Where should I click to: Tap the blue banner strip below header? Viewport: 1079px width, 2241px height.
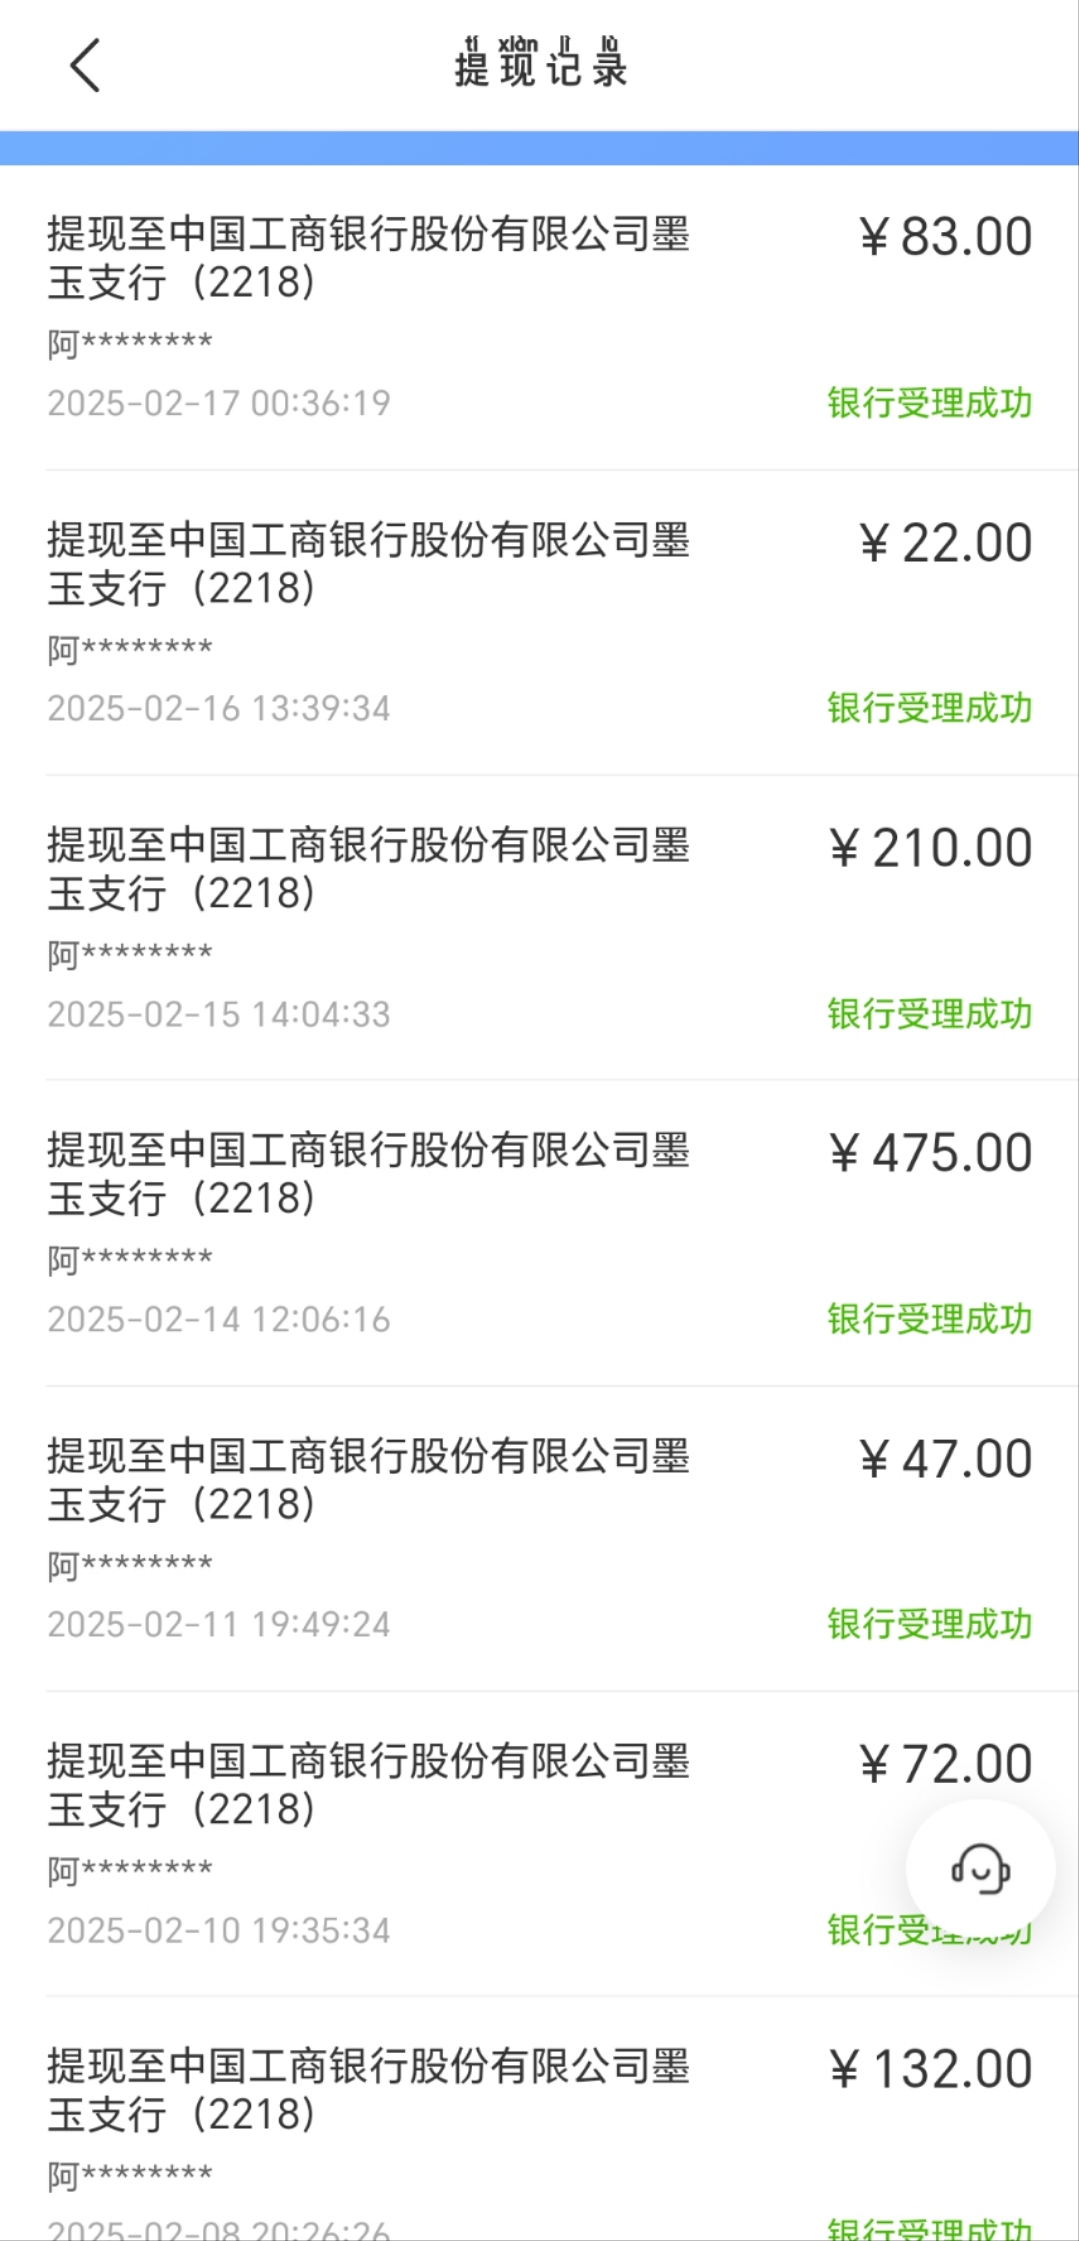click(539, 148)
